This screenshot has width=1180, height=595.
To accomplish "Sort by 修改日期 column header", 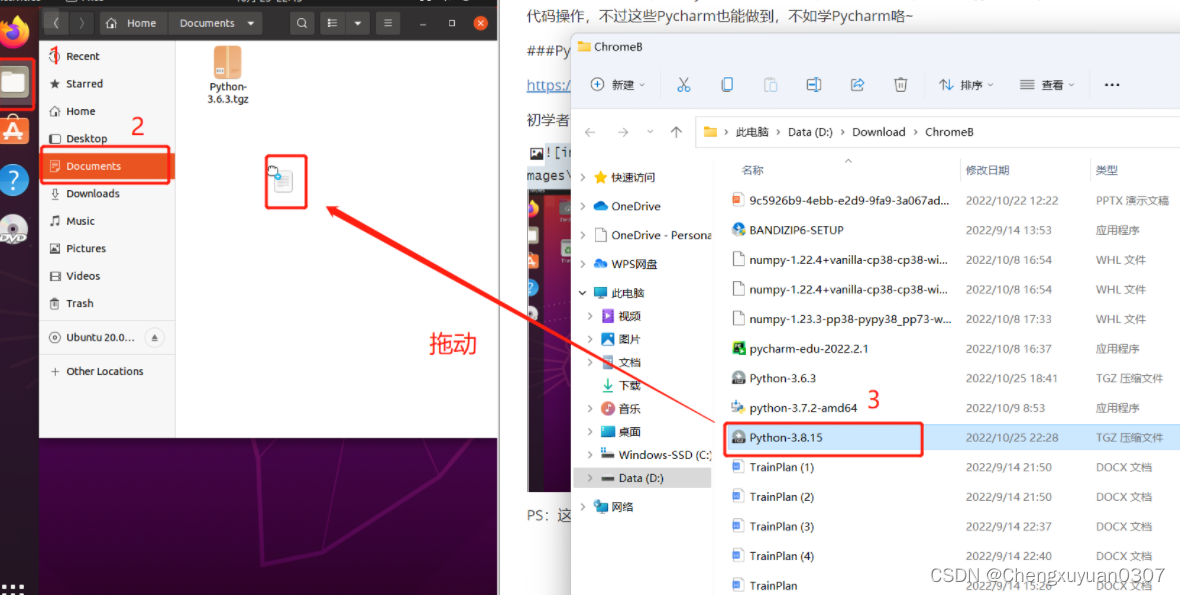I will [987, 171].
